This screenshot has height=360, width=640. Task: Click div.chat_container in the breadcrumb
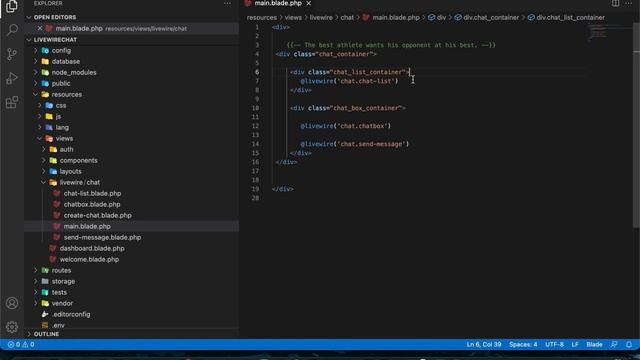pos(491,18)
